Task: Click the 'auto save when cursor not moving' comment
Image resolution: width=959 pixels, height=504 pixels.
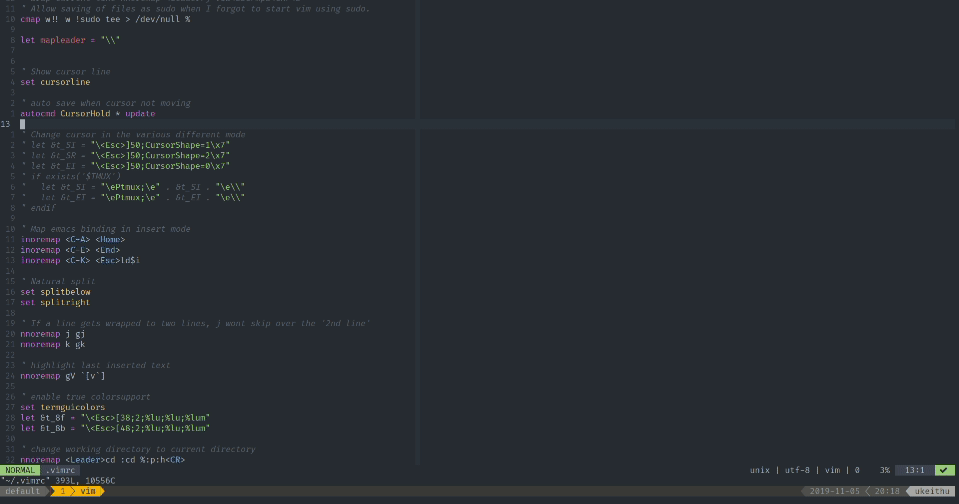Action: point(105,103)
